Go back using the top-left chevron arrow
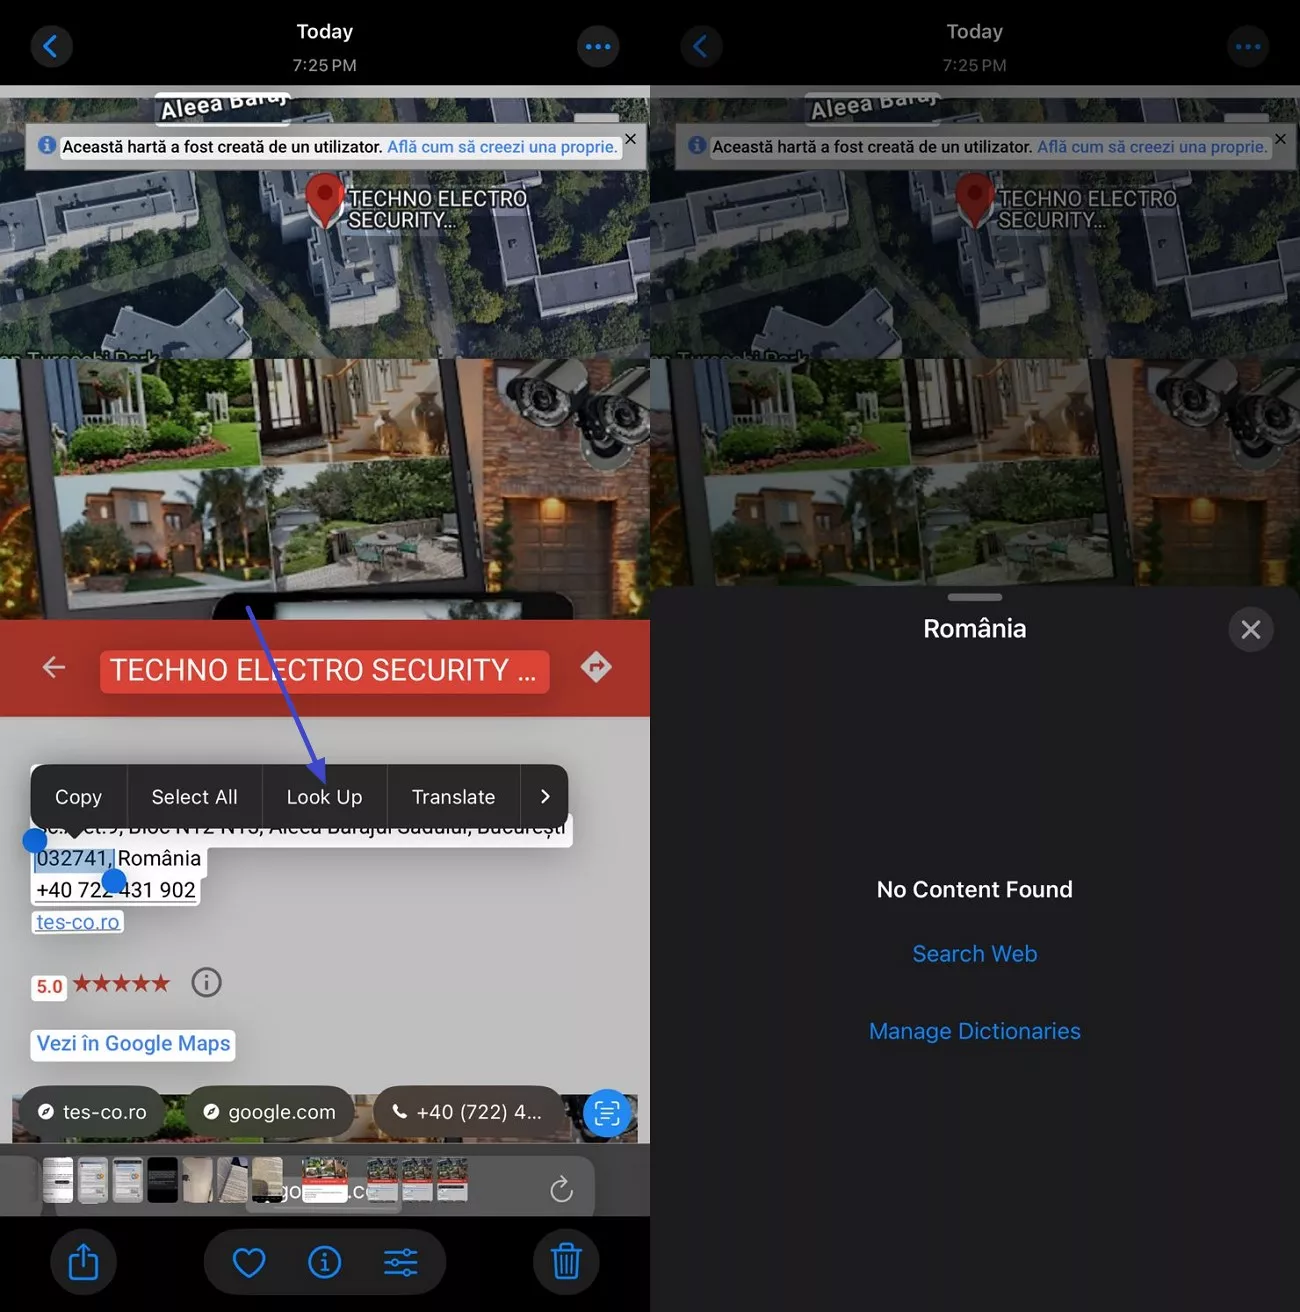The height and width of the screenshot is (1312, 1300). [x=51, y=46]
